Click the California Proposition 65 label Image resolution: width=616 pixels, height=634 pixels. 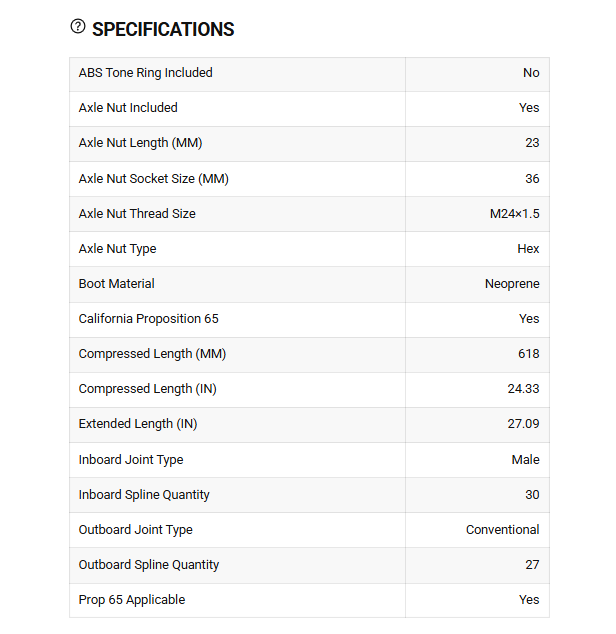tap(148, 319)
